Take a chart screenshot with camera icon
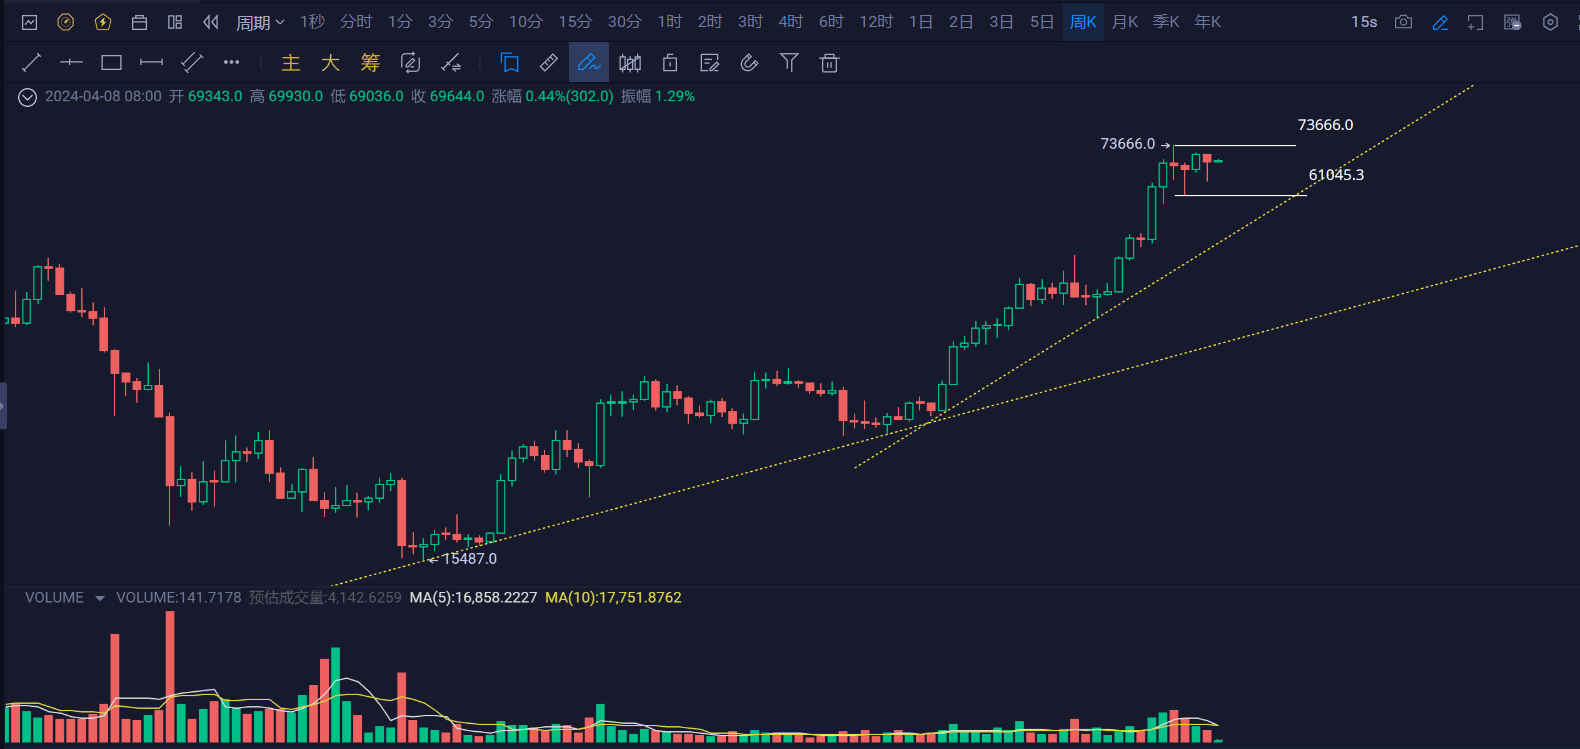This screenshot has height=749, width=1580. [1403, 22]
